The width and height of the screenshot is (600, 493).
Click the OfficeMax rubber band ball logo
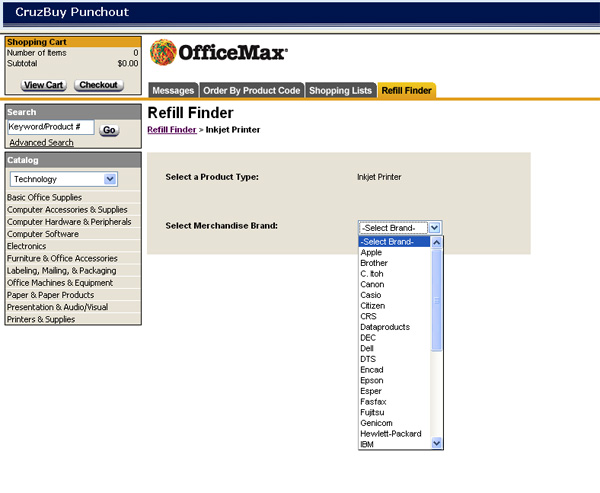163,52
